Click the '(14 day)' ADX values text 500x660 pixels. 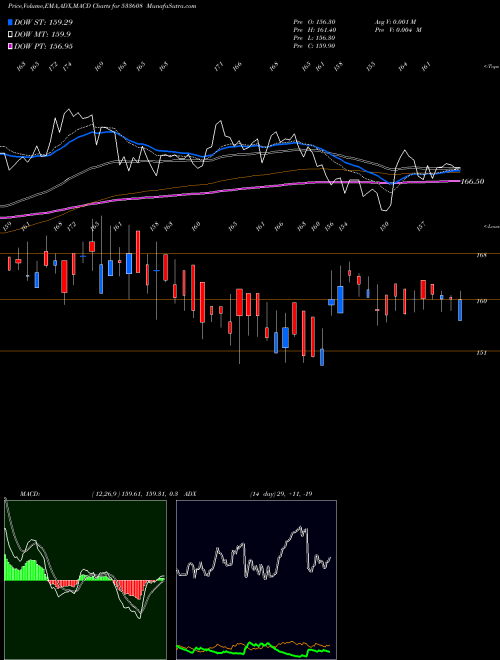click(281, 494)
